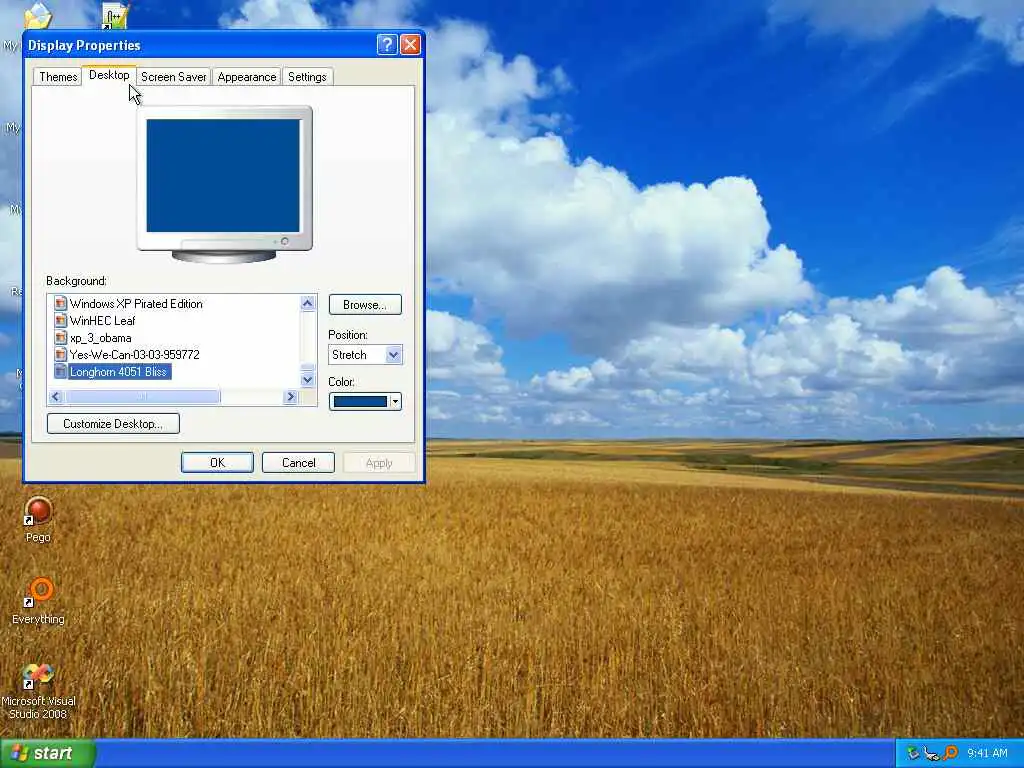Viewport: 1024px width, 768px height.
Task: Open the Screen Saver tab
Action: pos(174,77)
